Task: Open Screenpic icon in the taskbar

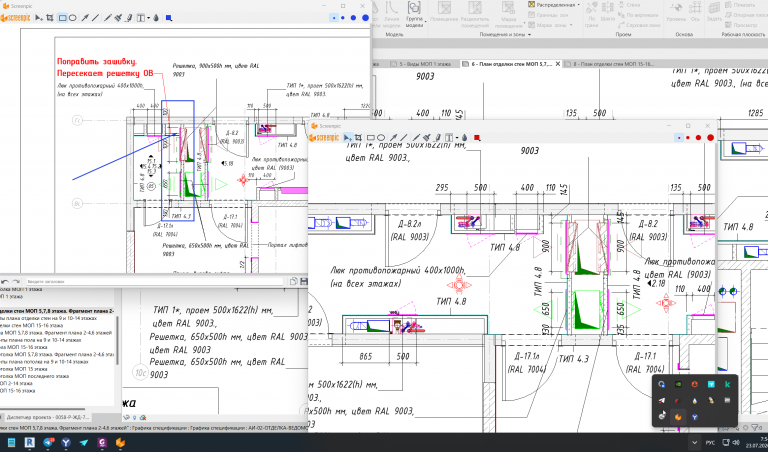Action: (120, 443)
